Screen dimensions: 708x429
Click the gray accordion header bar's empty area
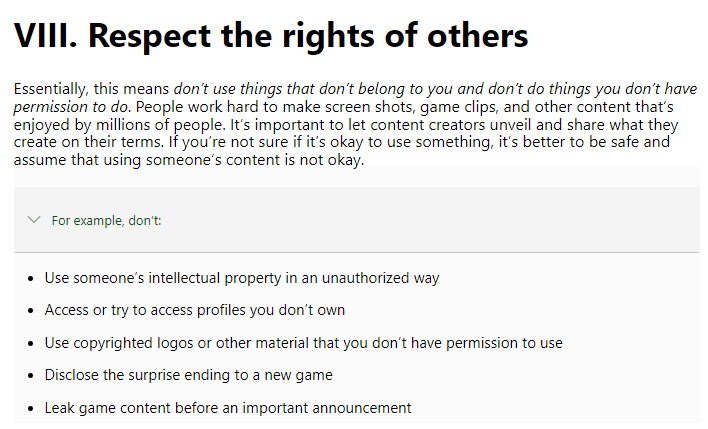click(406, 220)
